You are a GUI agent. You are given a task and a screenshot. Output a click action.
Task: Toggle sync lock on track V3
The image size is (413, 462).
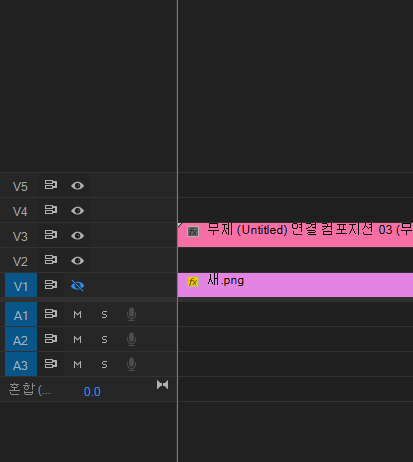click(x=51, y=235)
